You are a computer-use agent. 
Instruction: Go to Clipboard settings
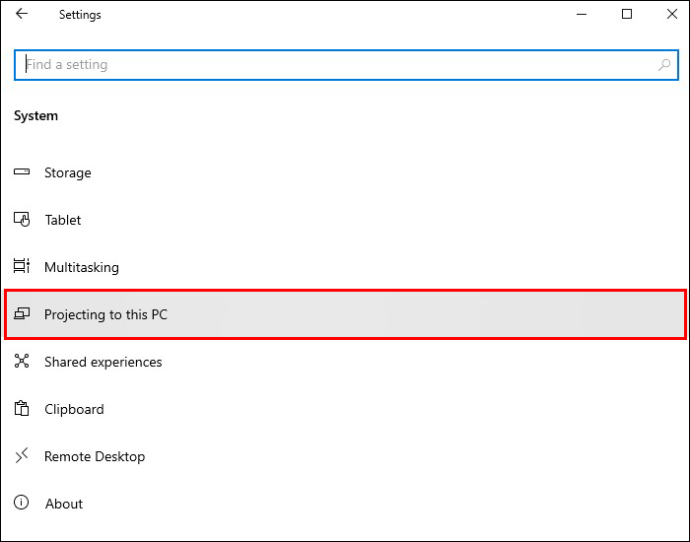[74, 409]
